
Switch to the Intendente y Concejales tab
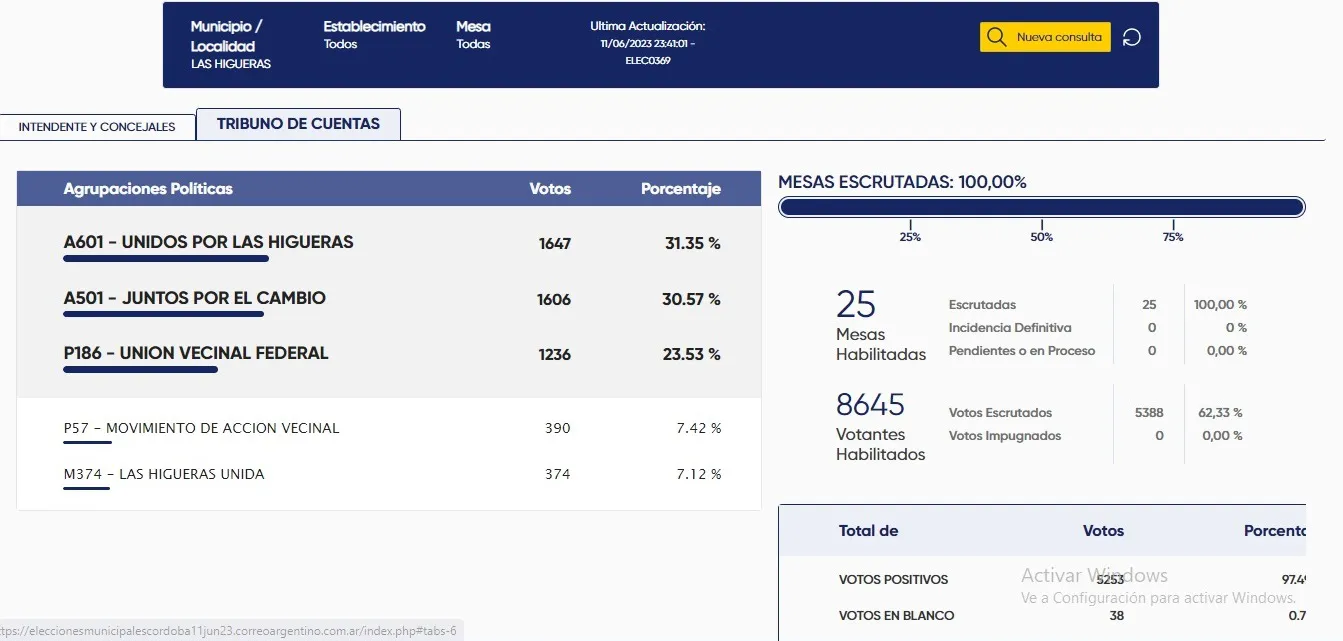click(x=97, y=127)
